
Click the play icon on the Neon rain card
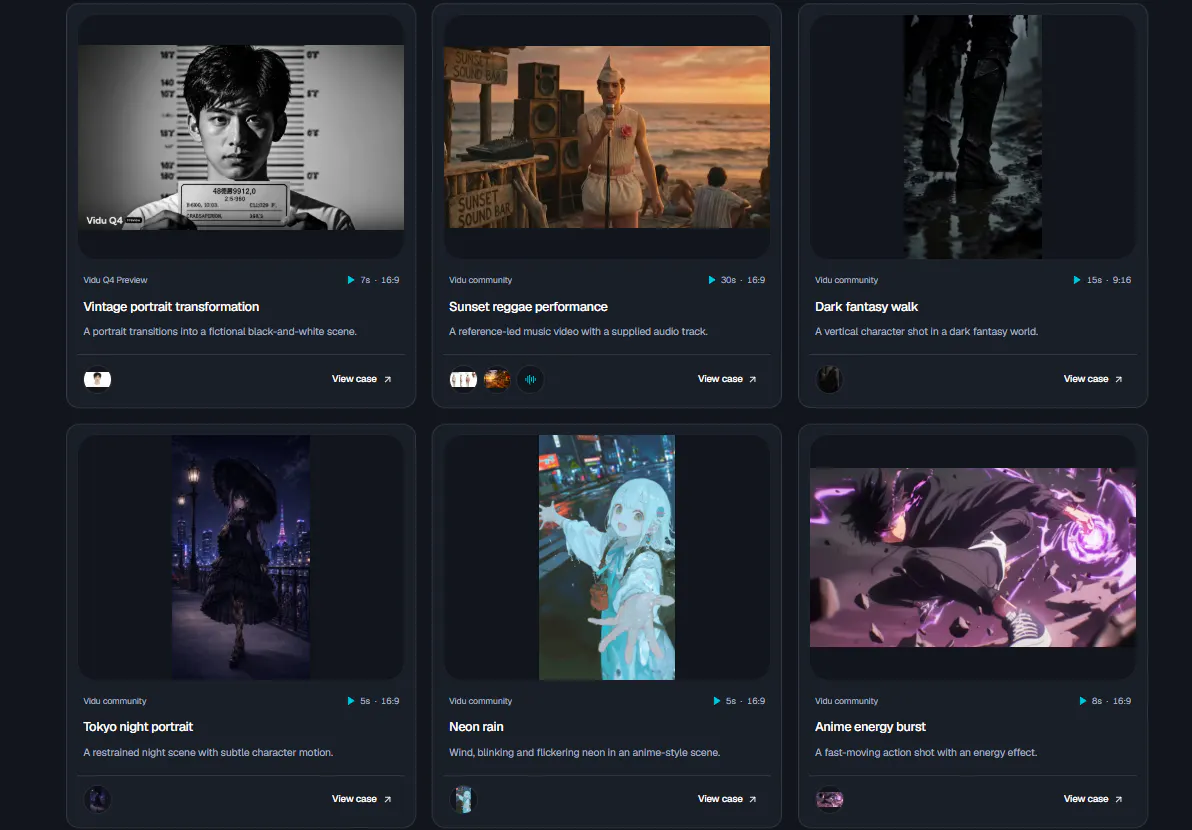point(716,701)
